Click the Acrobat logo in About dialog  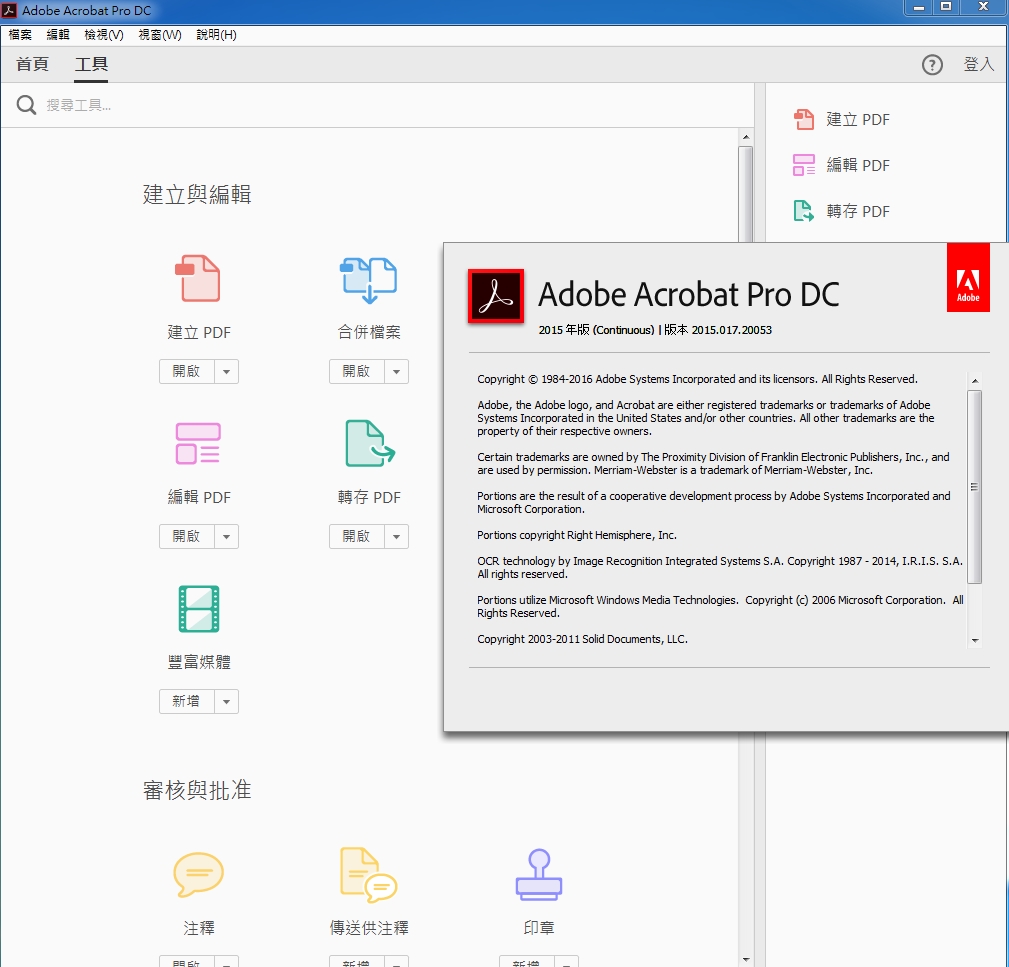(495, 296)
